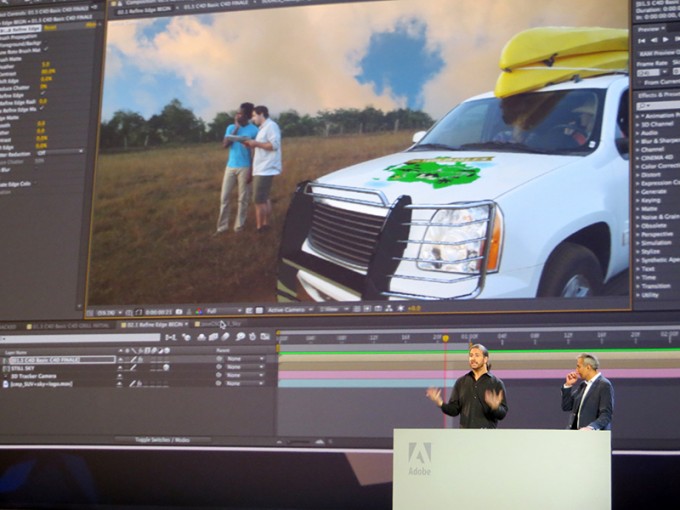680x510 pixels.
Task: Select the comp_SUV+sky+logo.mov layer
Action: point(41,384)
